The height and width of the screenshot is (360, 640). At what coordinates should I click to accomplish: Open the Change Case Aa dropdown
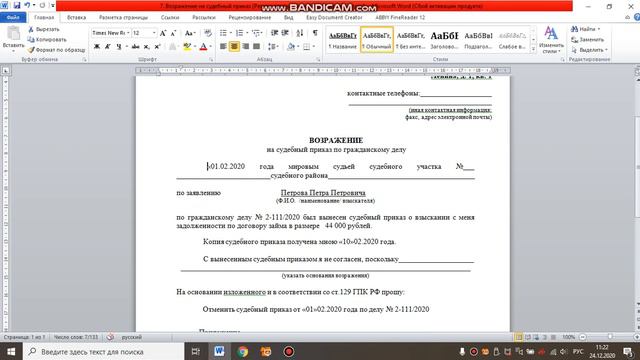189,33
